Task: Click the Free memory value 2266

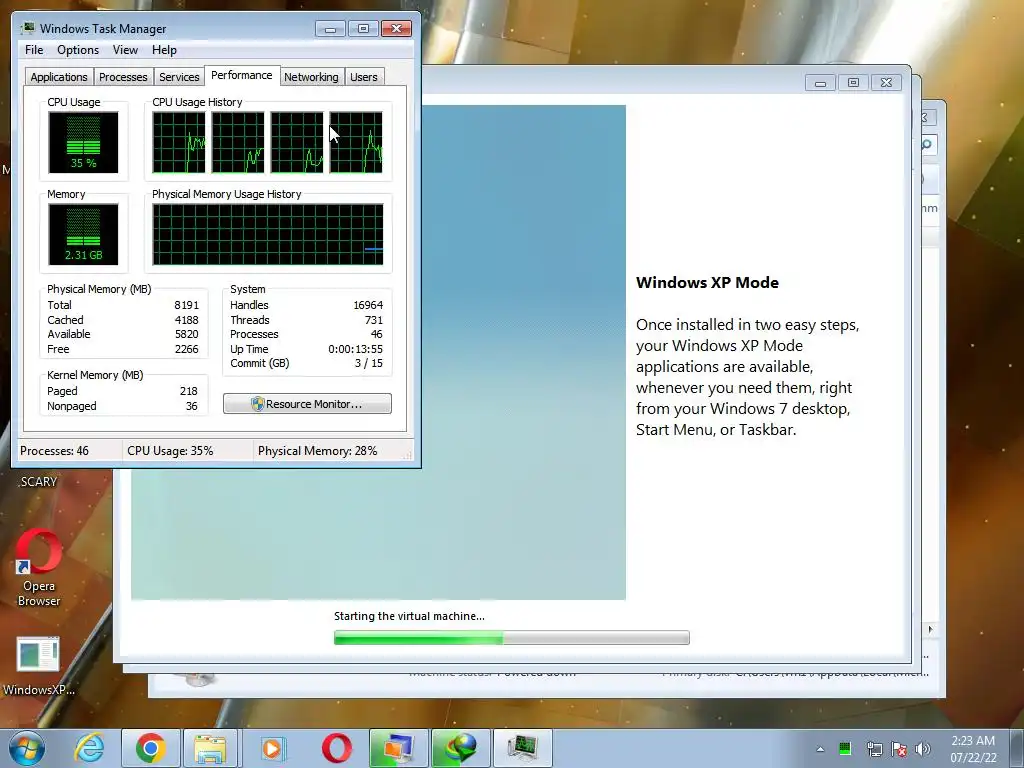Action: 186,349
